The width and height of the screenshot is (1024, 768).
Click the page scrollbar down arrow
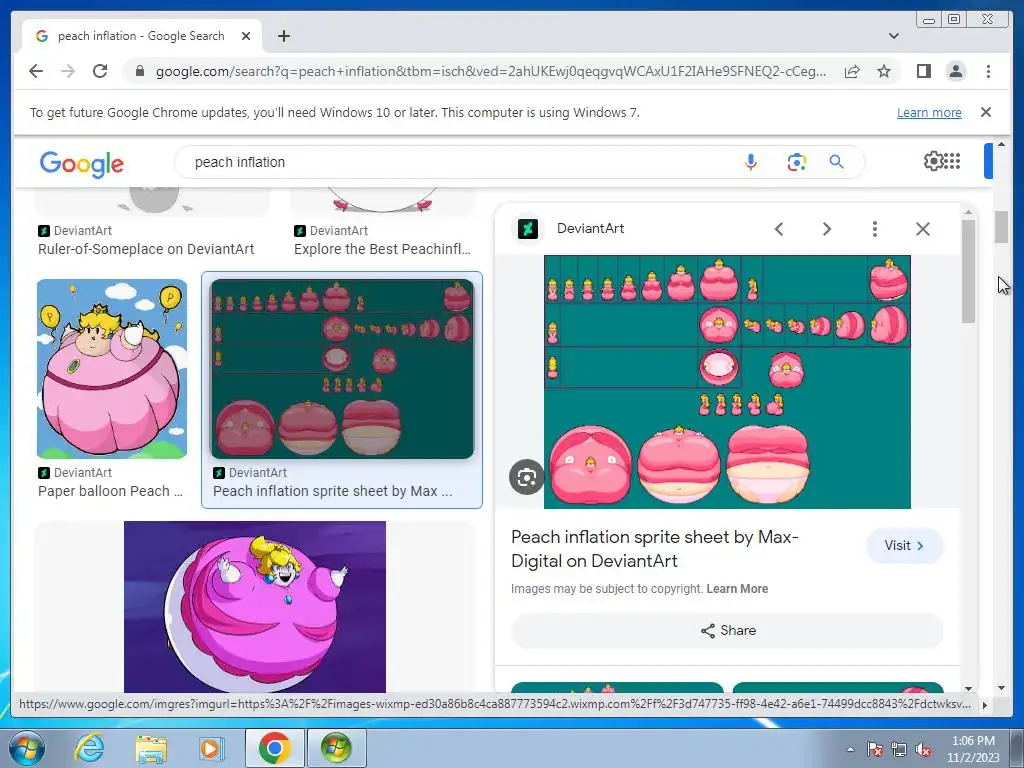coord(1002,688)
